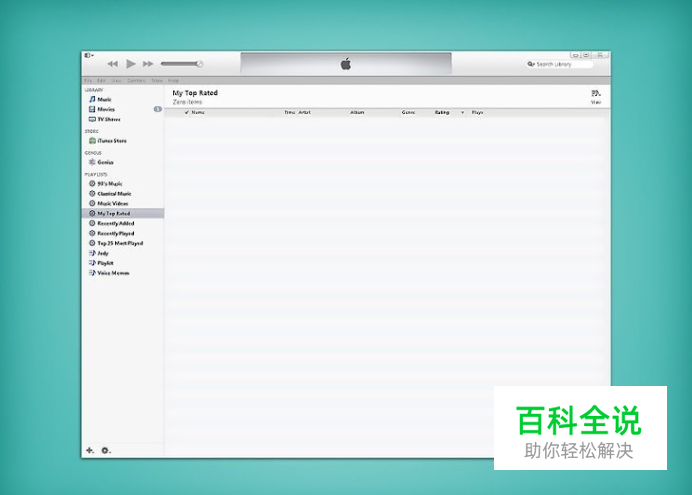Click the music note icon beside Music
692x495 pixels.
point(92,99)
